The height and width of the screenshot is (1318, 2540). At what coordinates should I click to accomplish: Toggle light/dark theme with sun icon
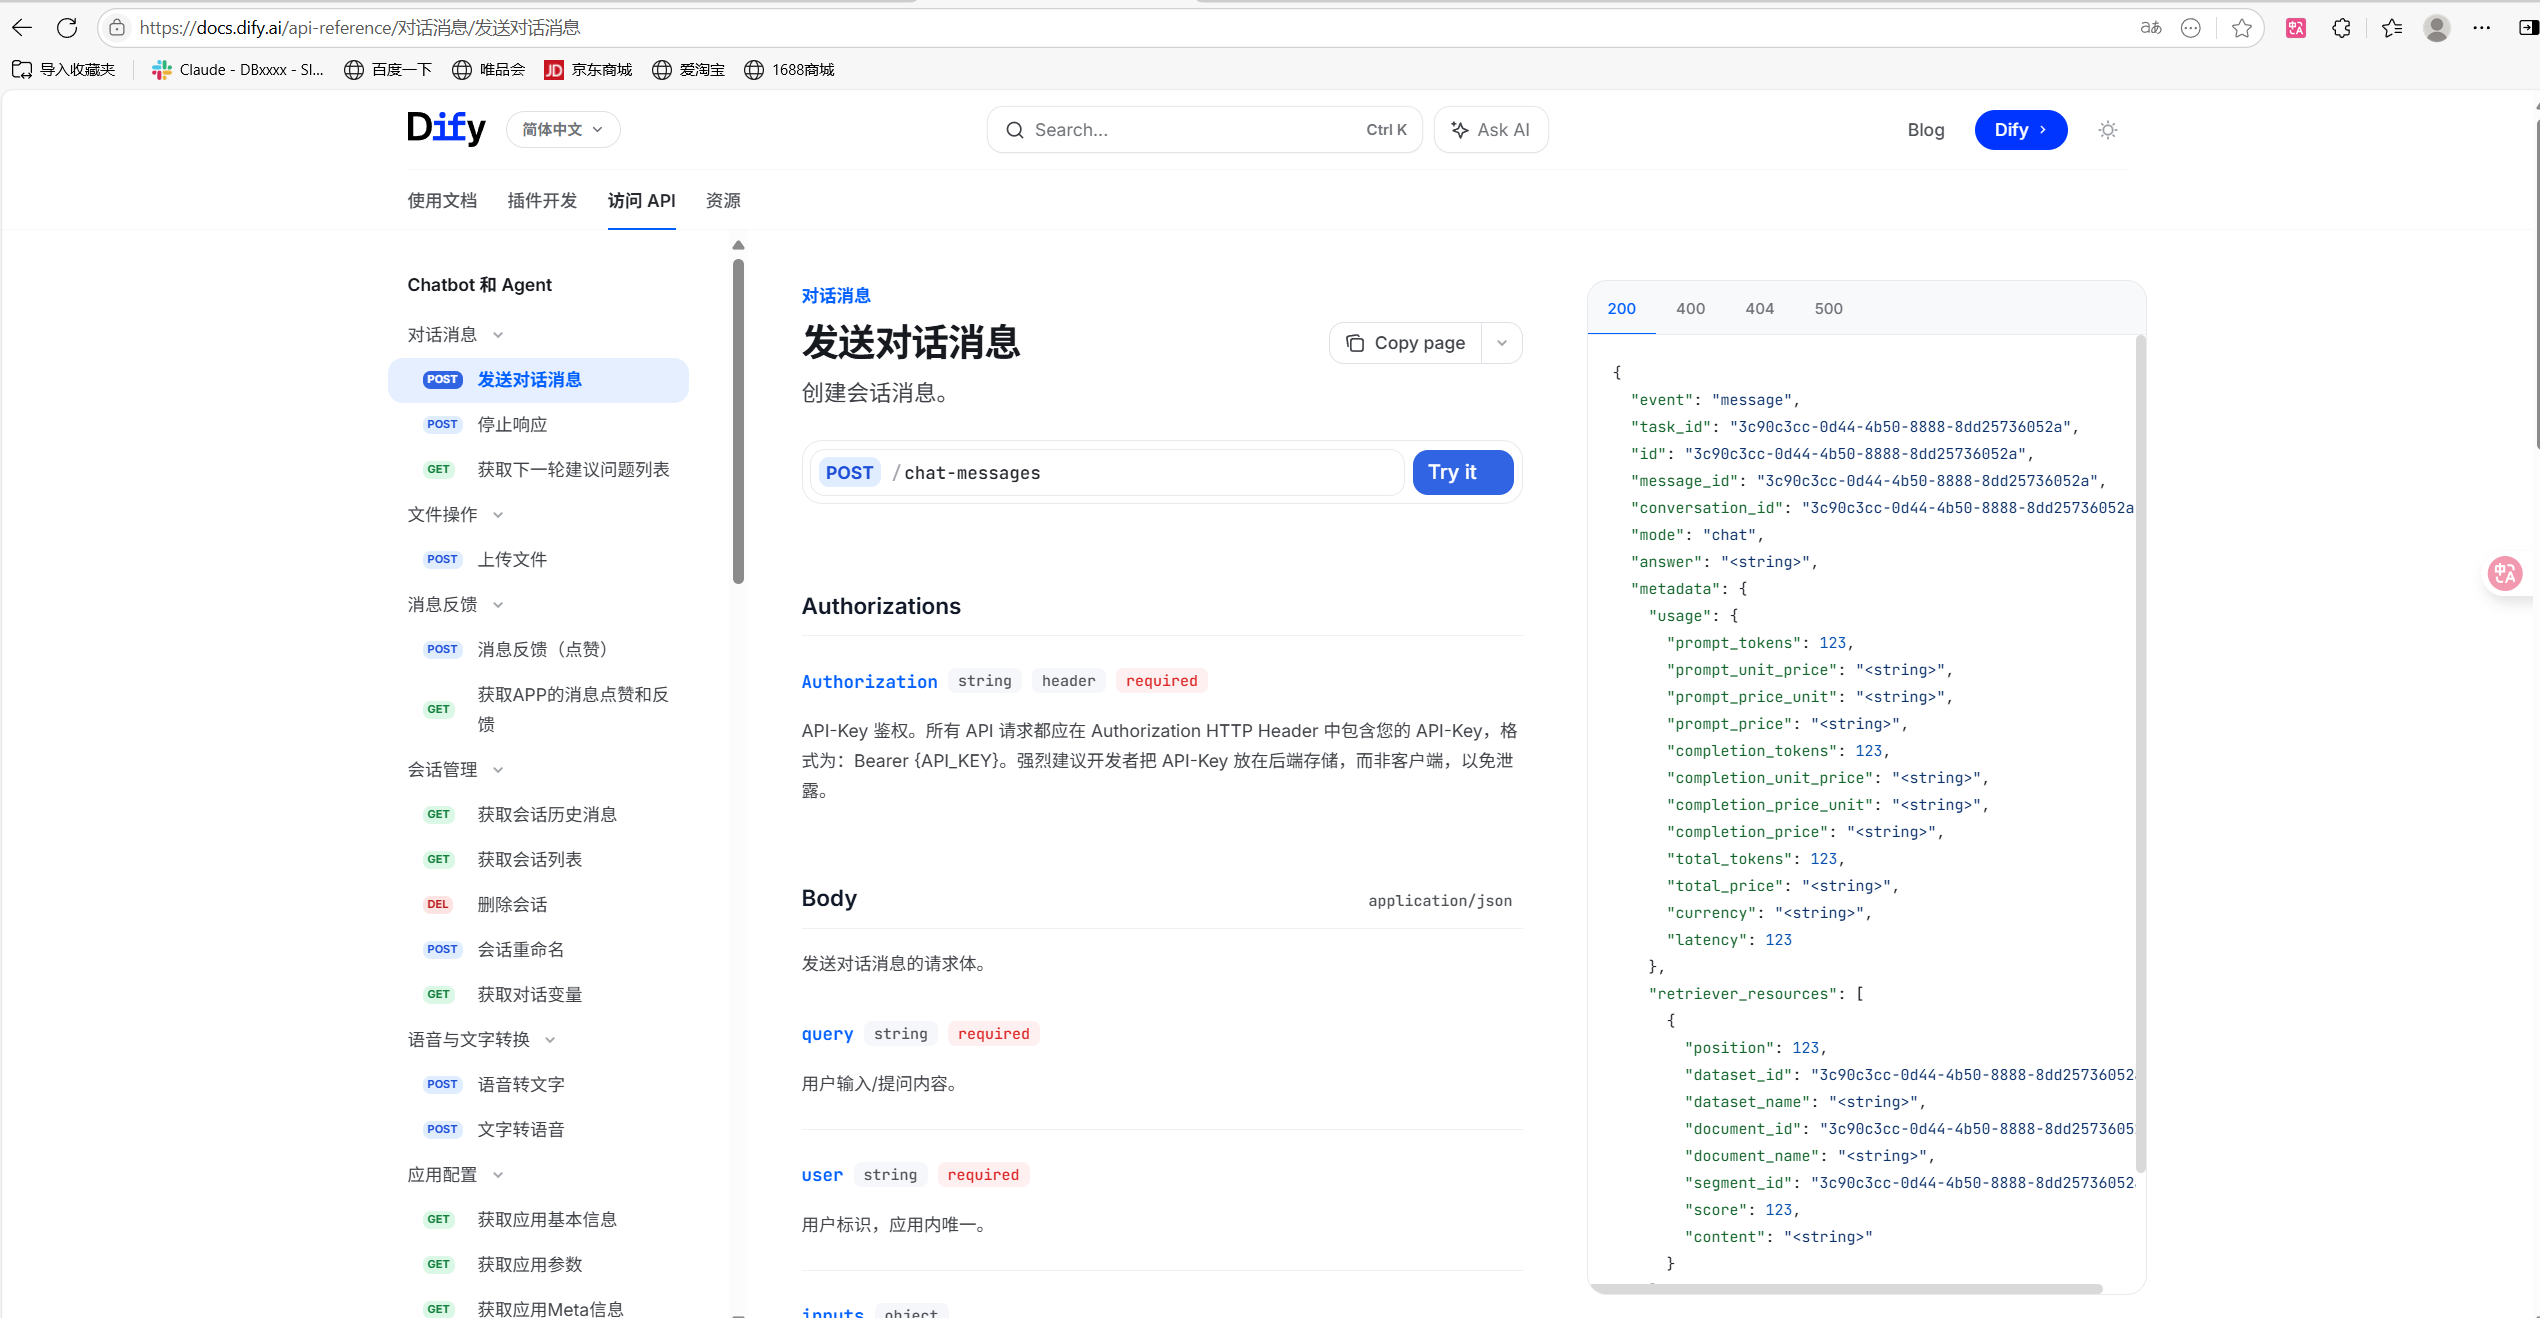(2107, 130)
